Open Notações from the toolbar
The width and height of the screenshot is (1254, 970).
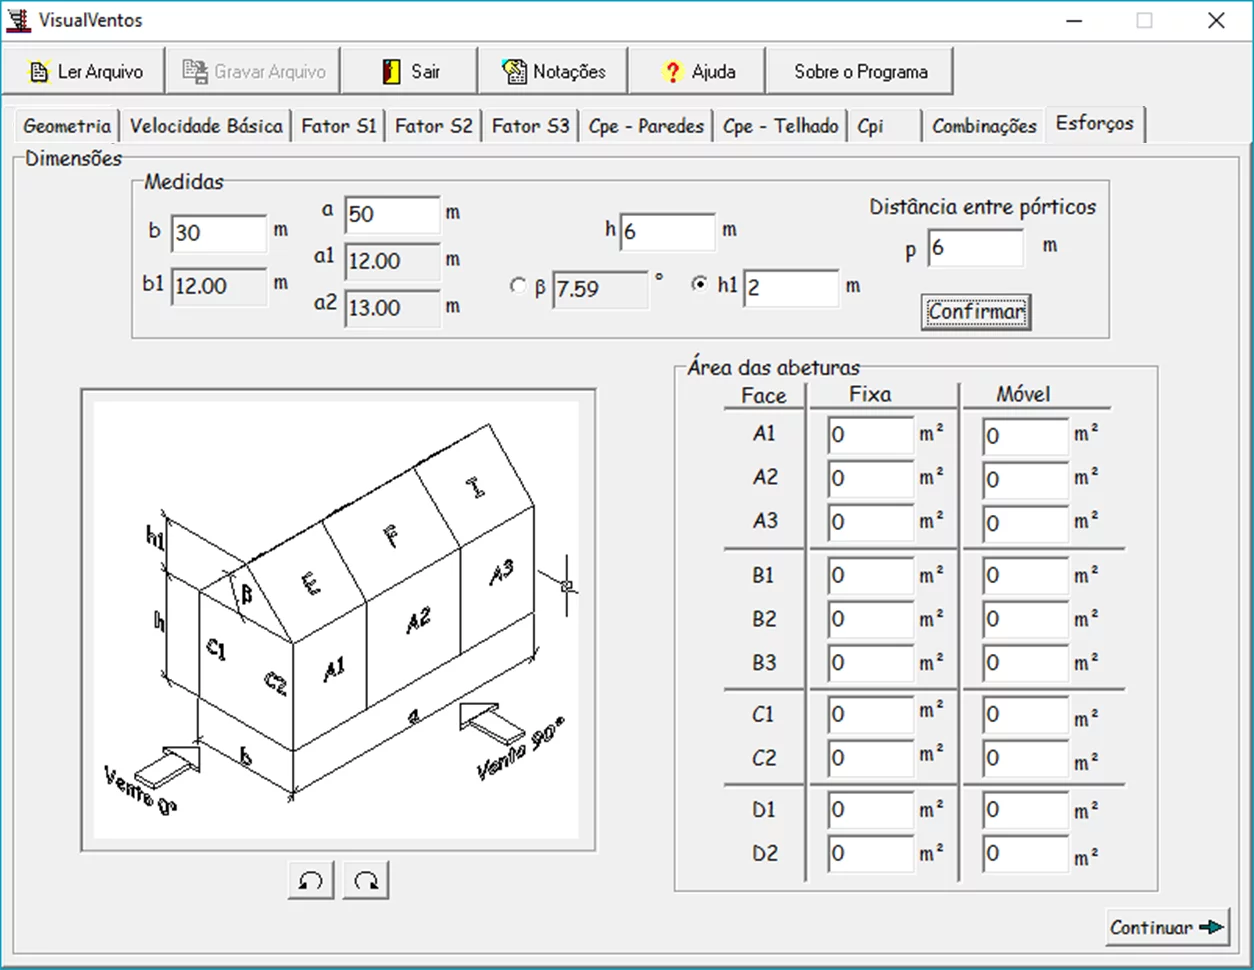tap(553, 72)
